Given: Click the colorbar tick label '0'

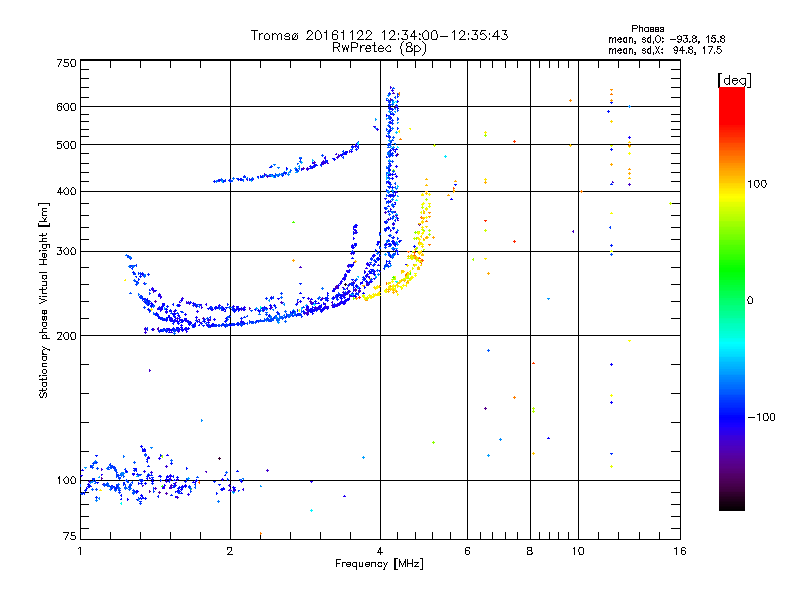Looking at the screenshot, I should (750, 300).
